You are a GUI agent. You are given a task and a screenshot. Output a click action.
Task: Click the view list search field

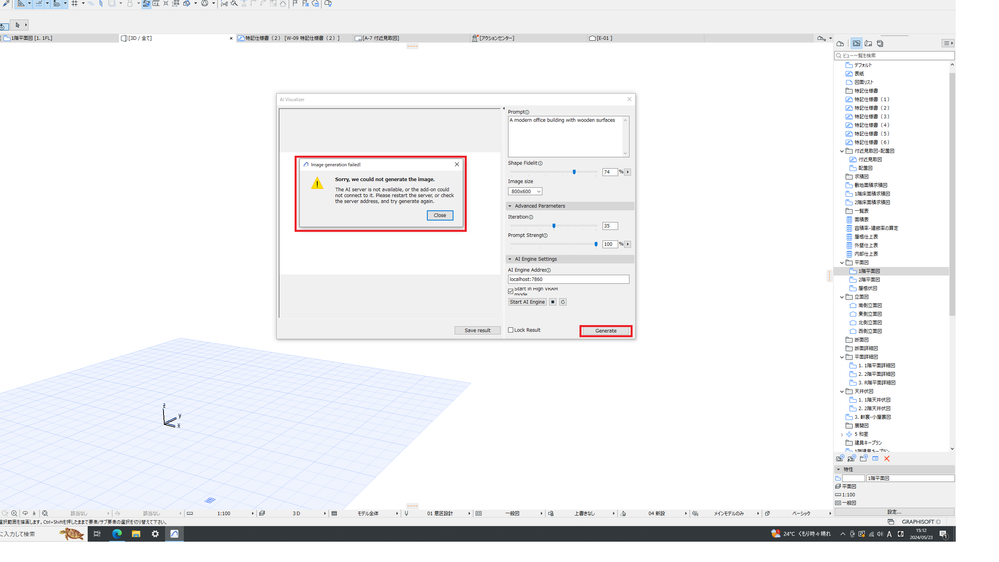pyautogui.click(x=895, y=55)
